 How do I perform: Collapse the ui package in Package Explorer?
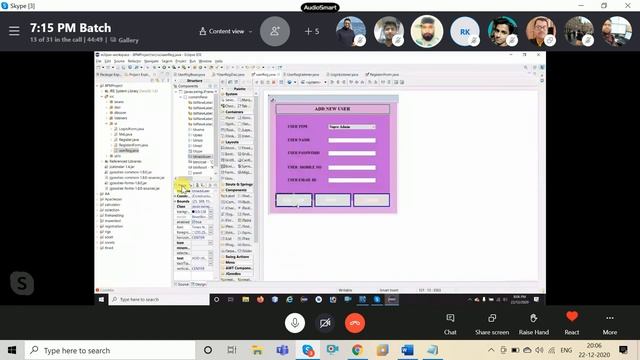pyautogui.click(x=107, y=123)
